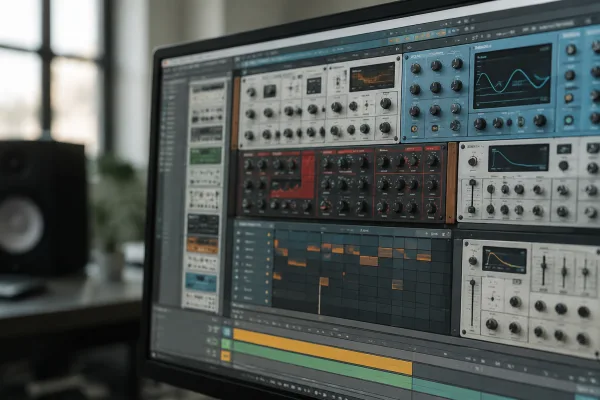Click the last of three vertical sliders, bottom-right module
The width and height of the screenshot is (600, 400).
[x=585, y=273]
